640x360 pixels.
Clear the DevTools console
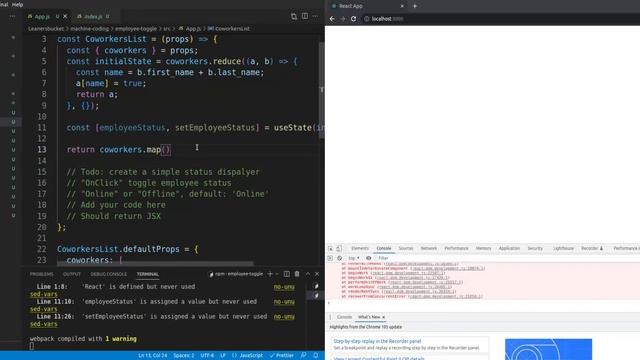coord(339,258)
